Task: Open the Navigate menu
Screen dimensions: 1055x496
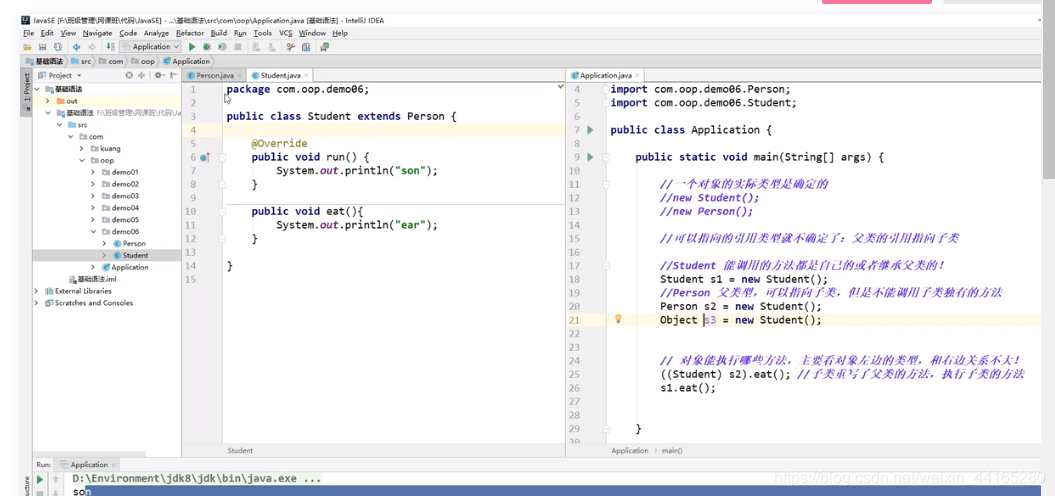Action: point(98,33)
